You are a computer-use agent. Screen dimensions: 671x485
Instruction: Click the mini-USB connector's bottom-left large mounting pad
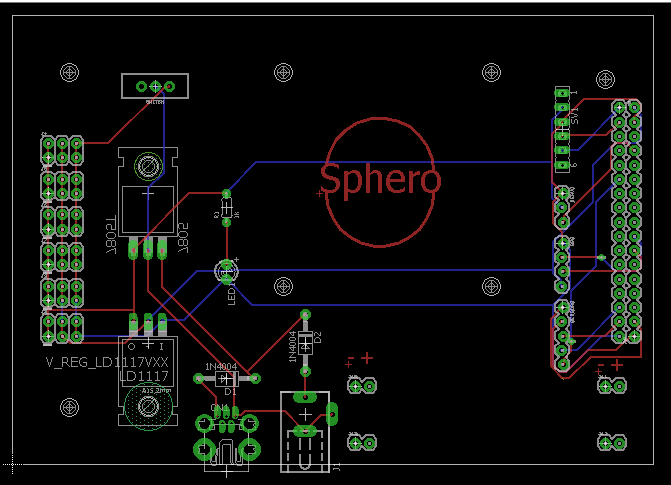pyautogui.click(x=205, y=449)
